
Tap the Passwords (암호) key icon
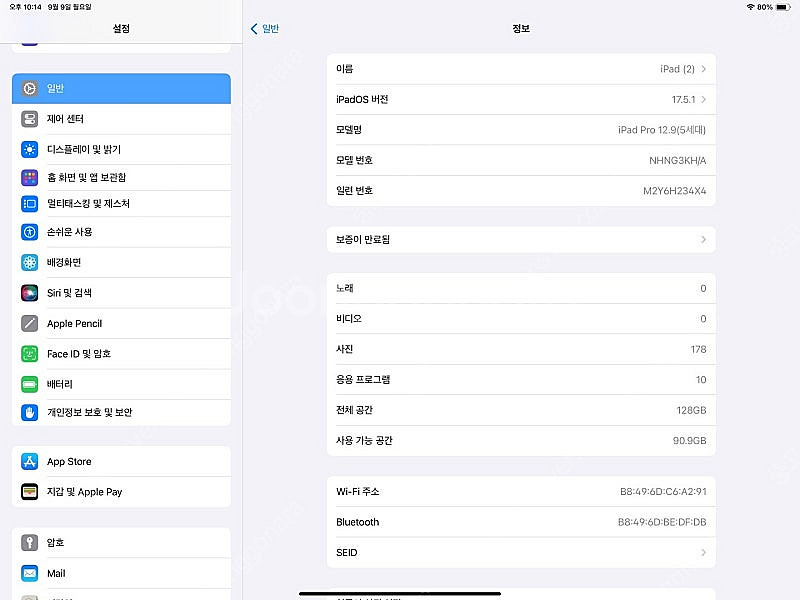tap(30, 542)
